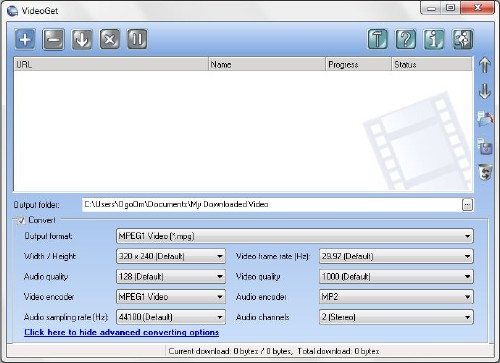The width and height of the screenshot is (500, 363).
Task: Click the Name column header
Action: click(267, 64)
